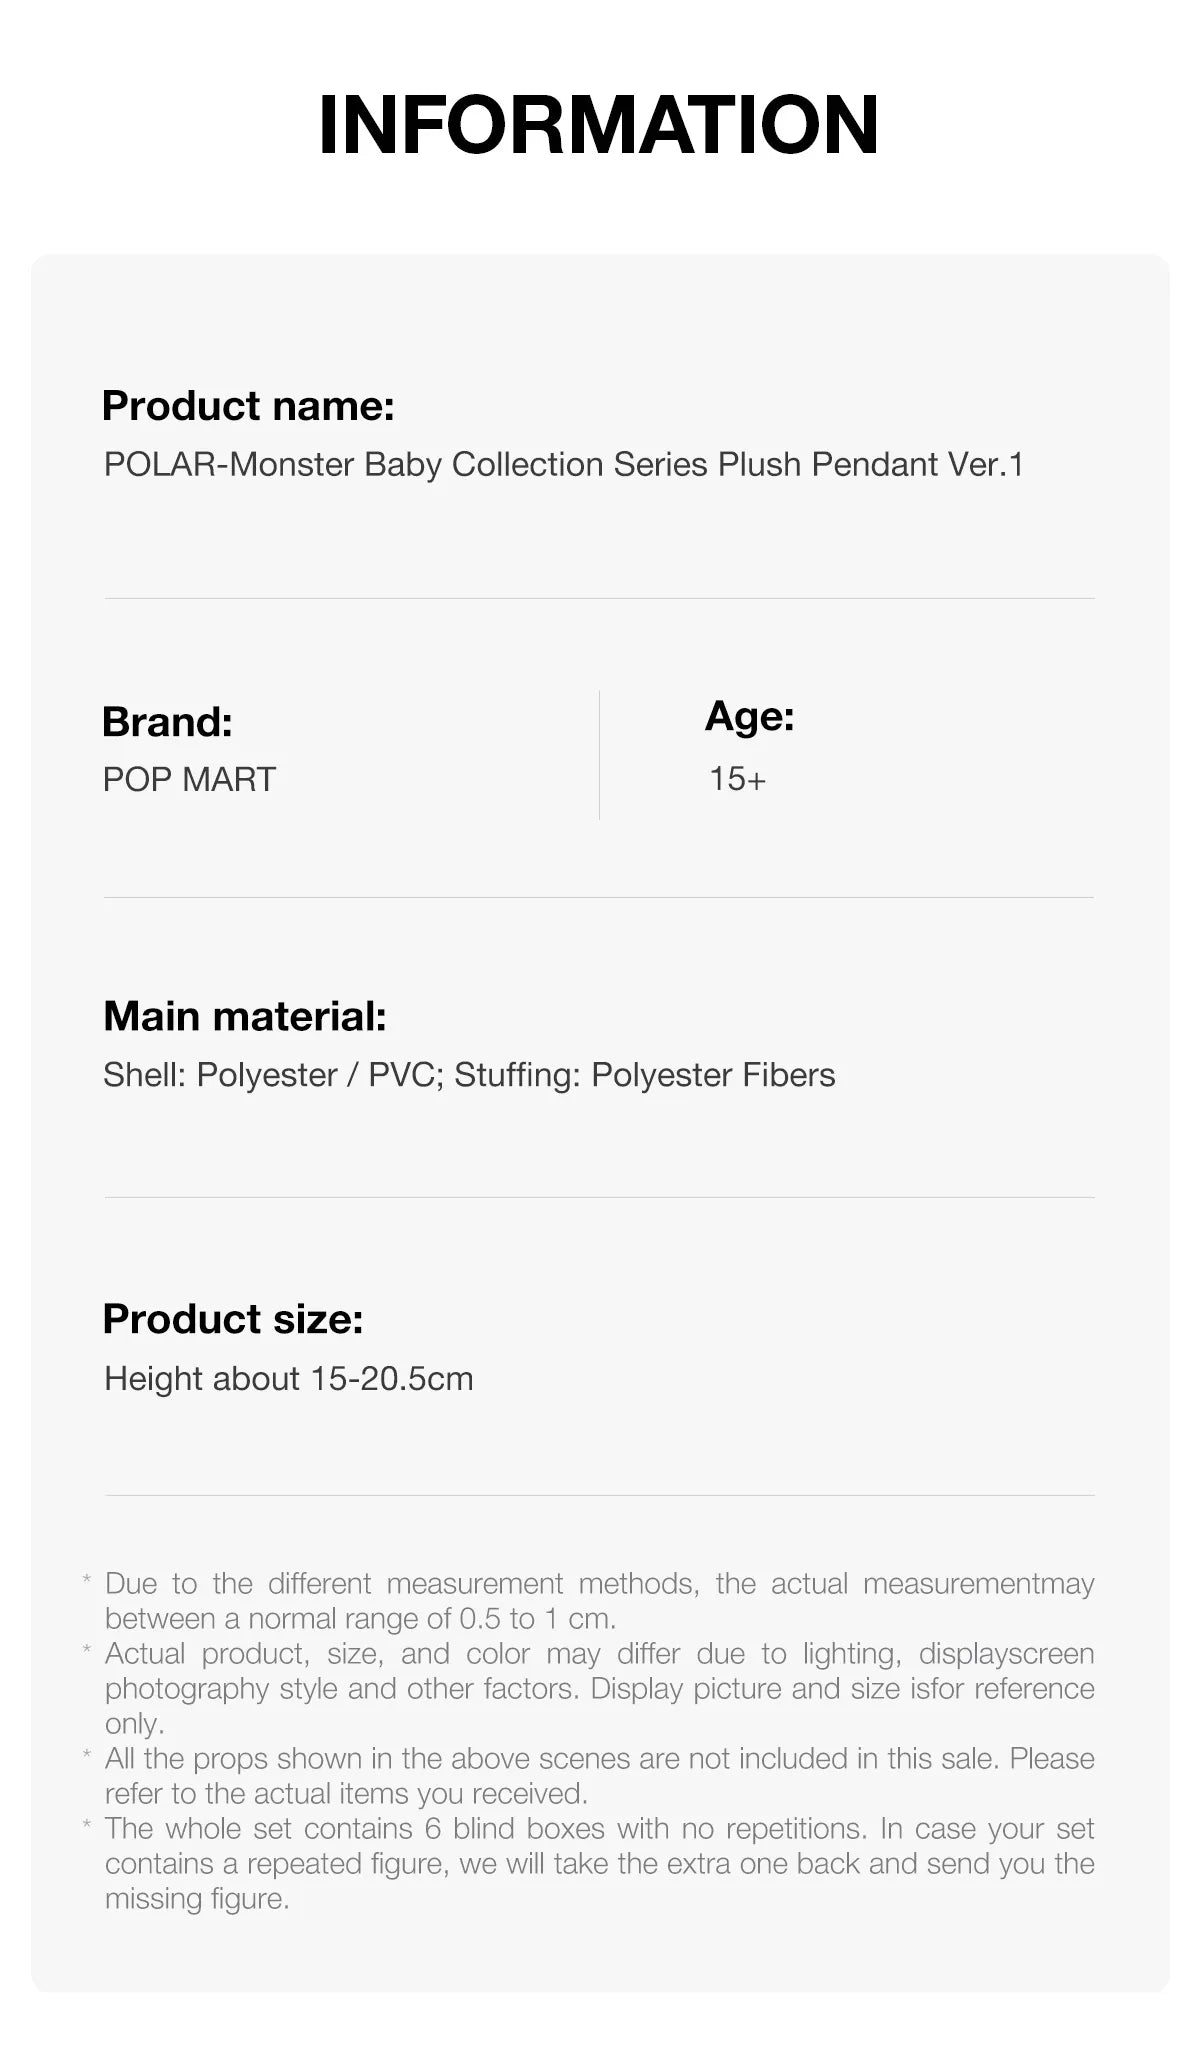Click the divider line below Main material section
Screen dimensions: 1200x2060
[x=599, y=1197]
